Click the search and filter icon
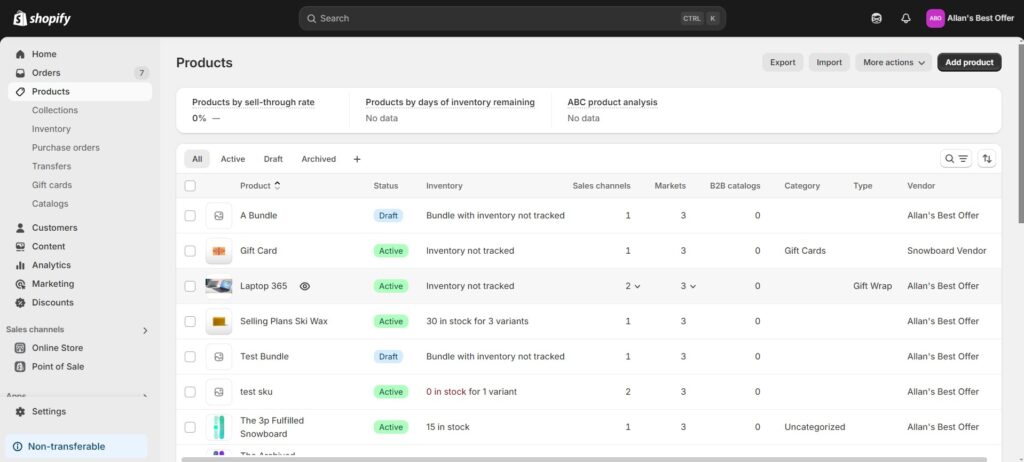The height and width of the screenshot is (462, 1024). pos(956,159)
